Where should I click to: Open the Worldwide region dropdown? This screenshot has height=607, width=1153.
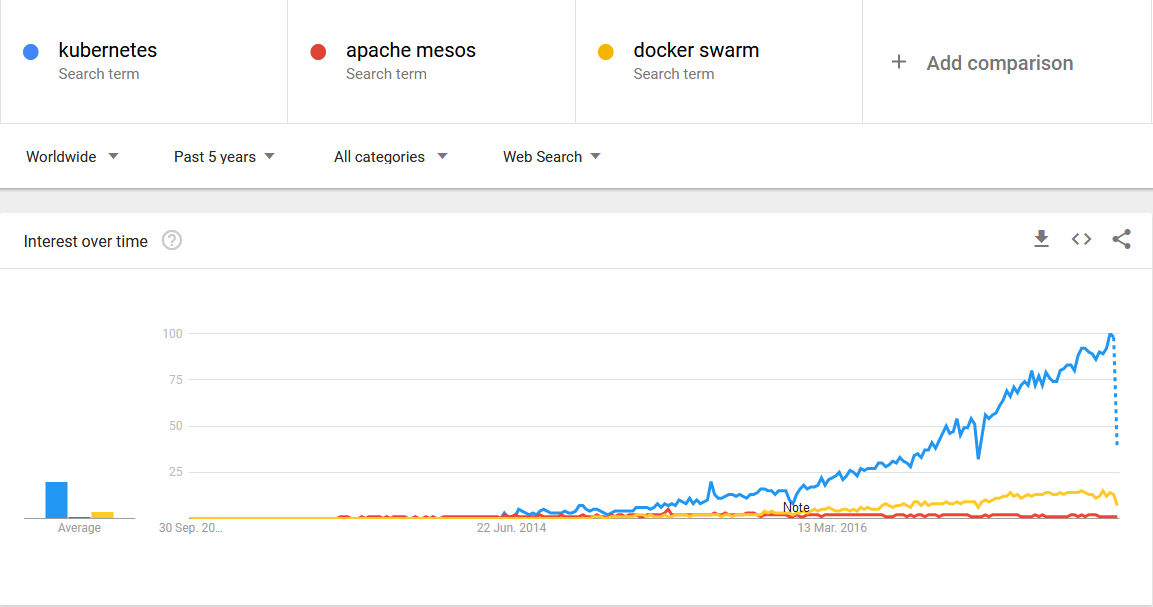[72, 156]
